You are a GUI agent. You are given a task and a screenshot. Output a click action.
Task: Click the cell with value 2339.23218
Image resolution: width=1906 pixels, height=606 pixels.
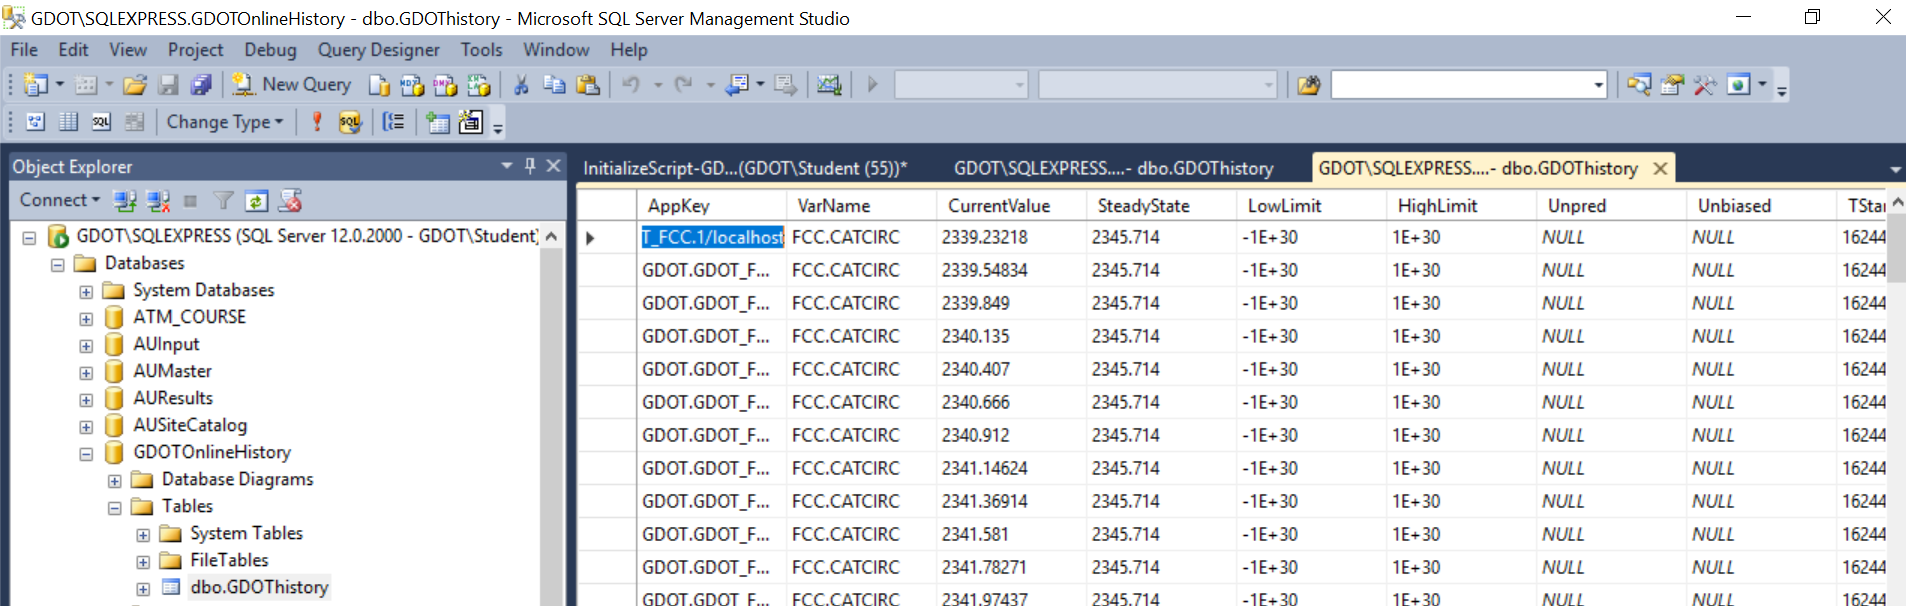pos(1011,237)
